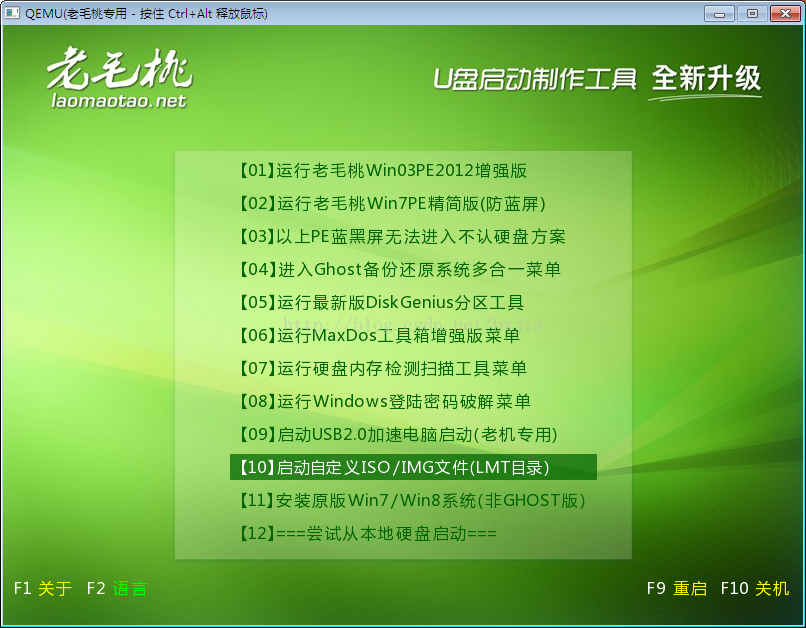
Task: Close the QEMU window
Action: point(785,13)
